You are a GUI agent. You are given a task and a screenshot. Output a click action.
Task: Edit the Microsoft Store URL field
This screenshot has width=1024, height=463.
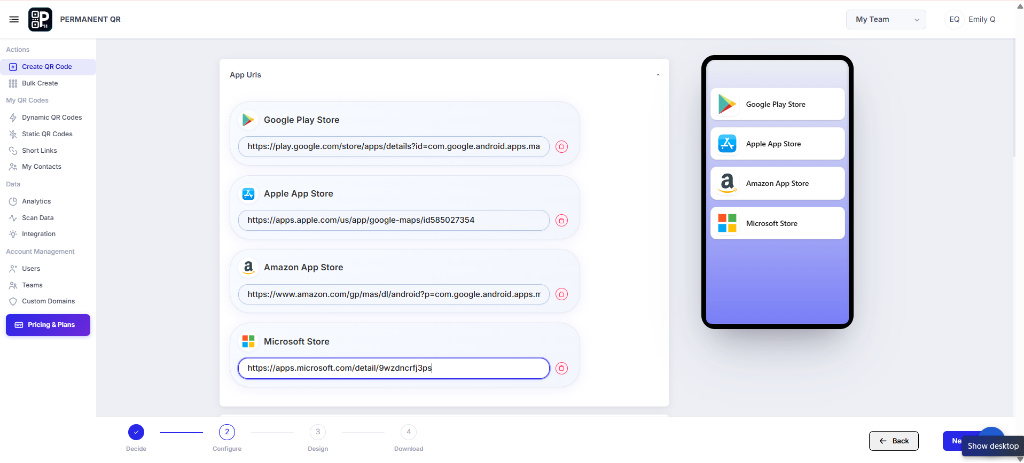click(394, 368)
